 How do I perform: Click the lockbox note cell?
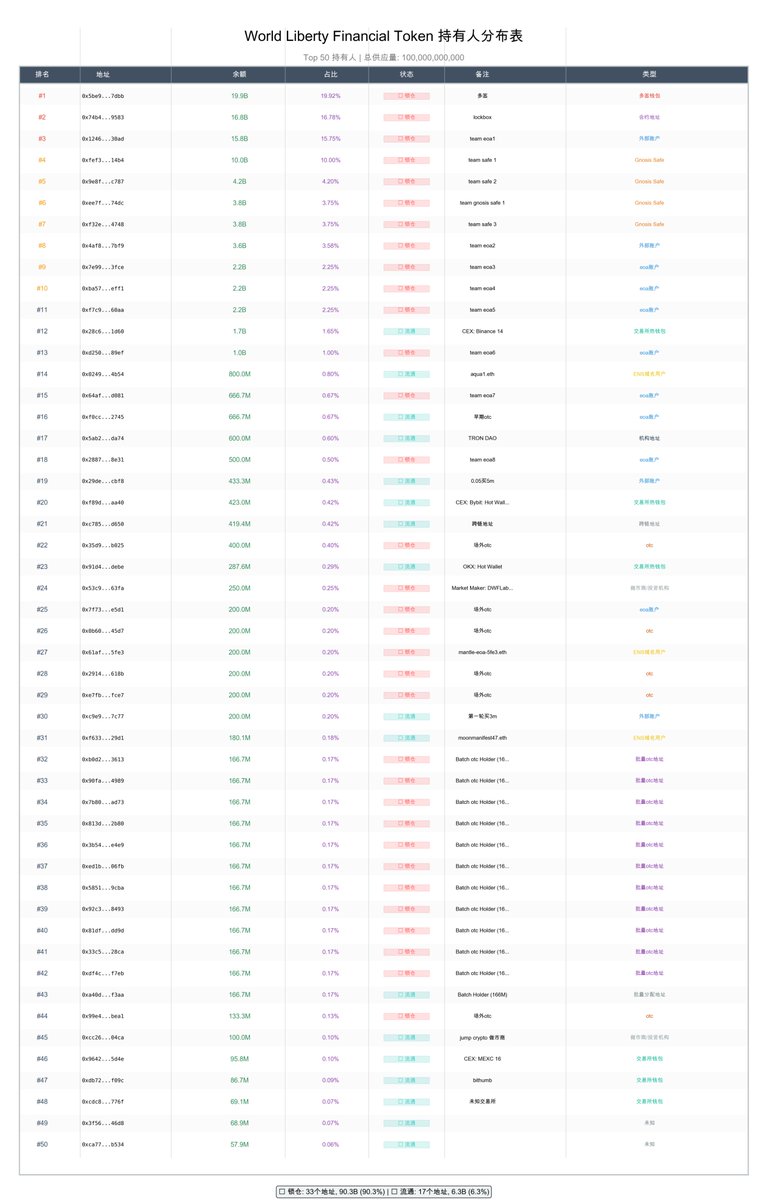(483, 117)
